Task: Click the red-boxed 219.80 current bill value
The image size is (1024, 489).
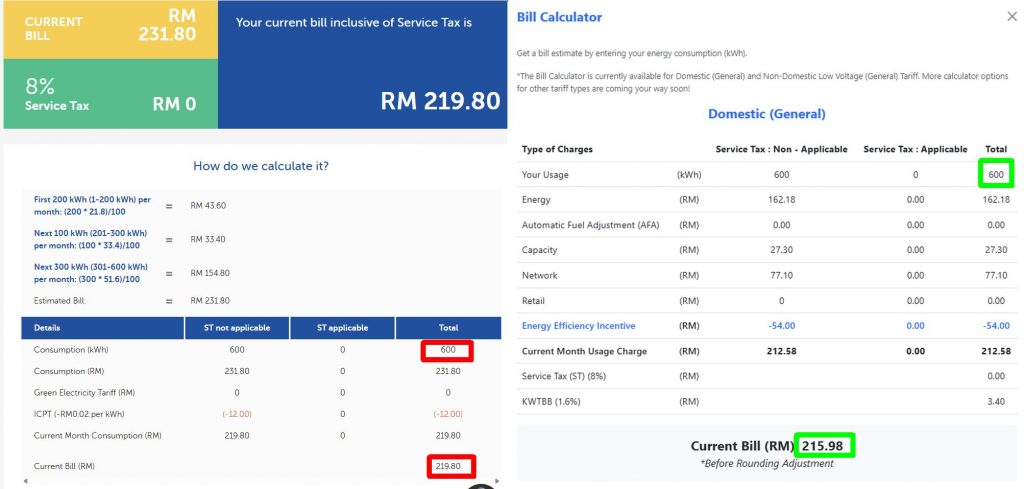Action: [447, 465]
